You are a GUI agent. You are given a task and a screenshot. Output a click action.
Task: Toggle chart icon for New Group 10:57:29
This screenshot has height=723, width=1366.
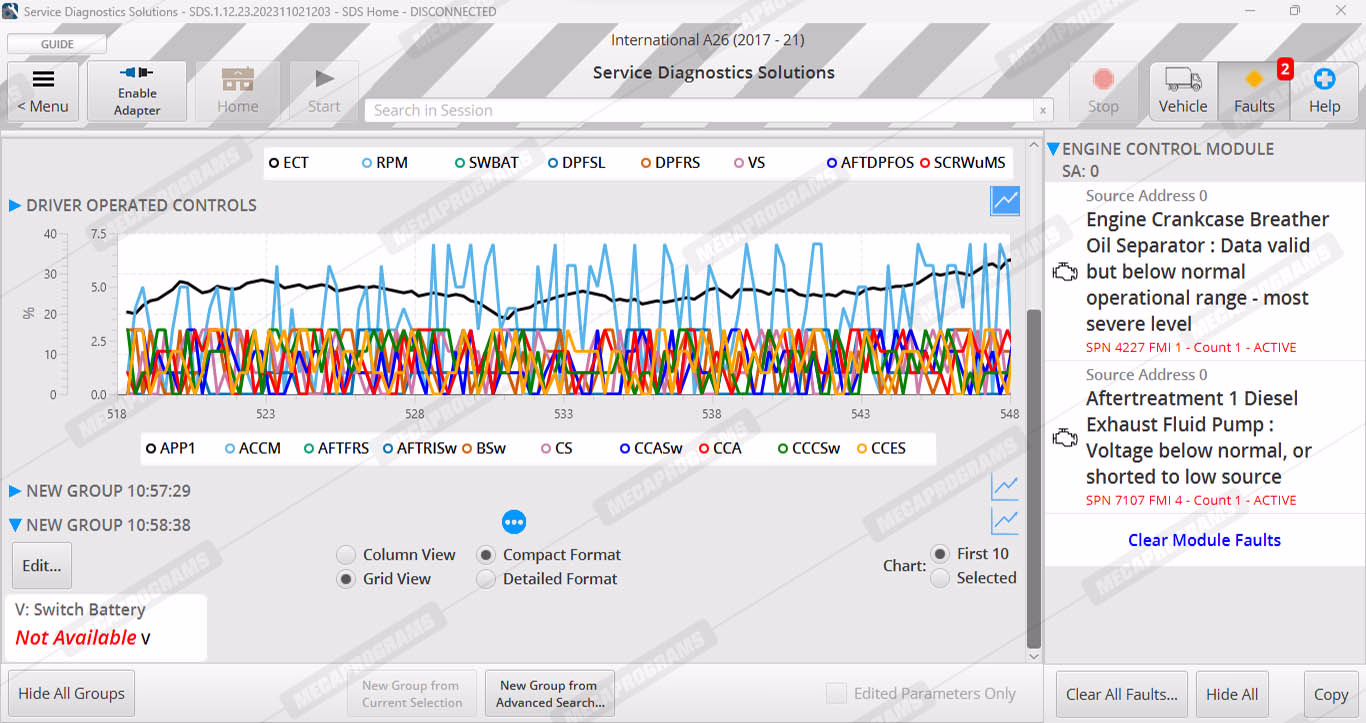pyautogui.click(x=1005, y=487)
